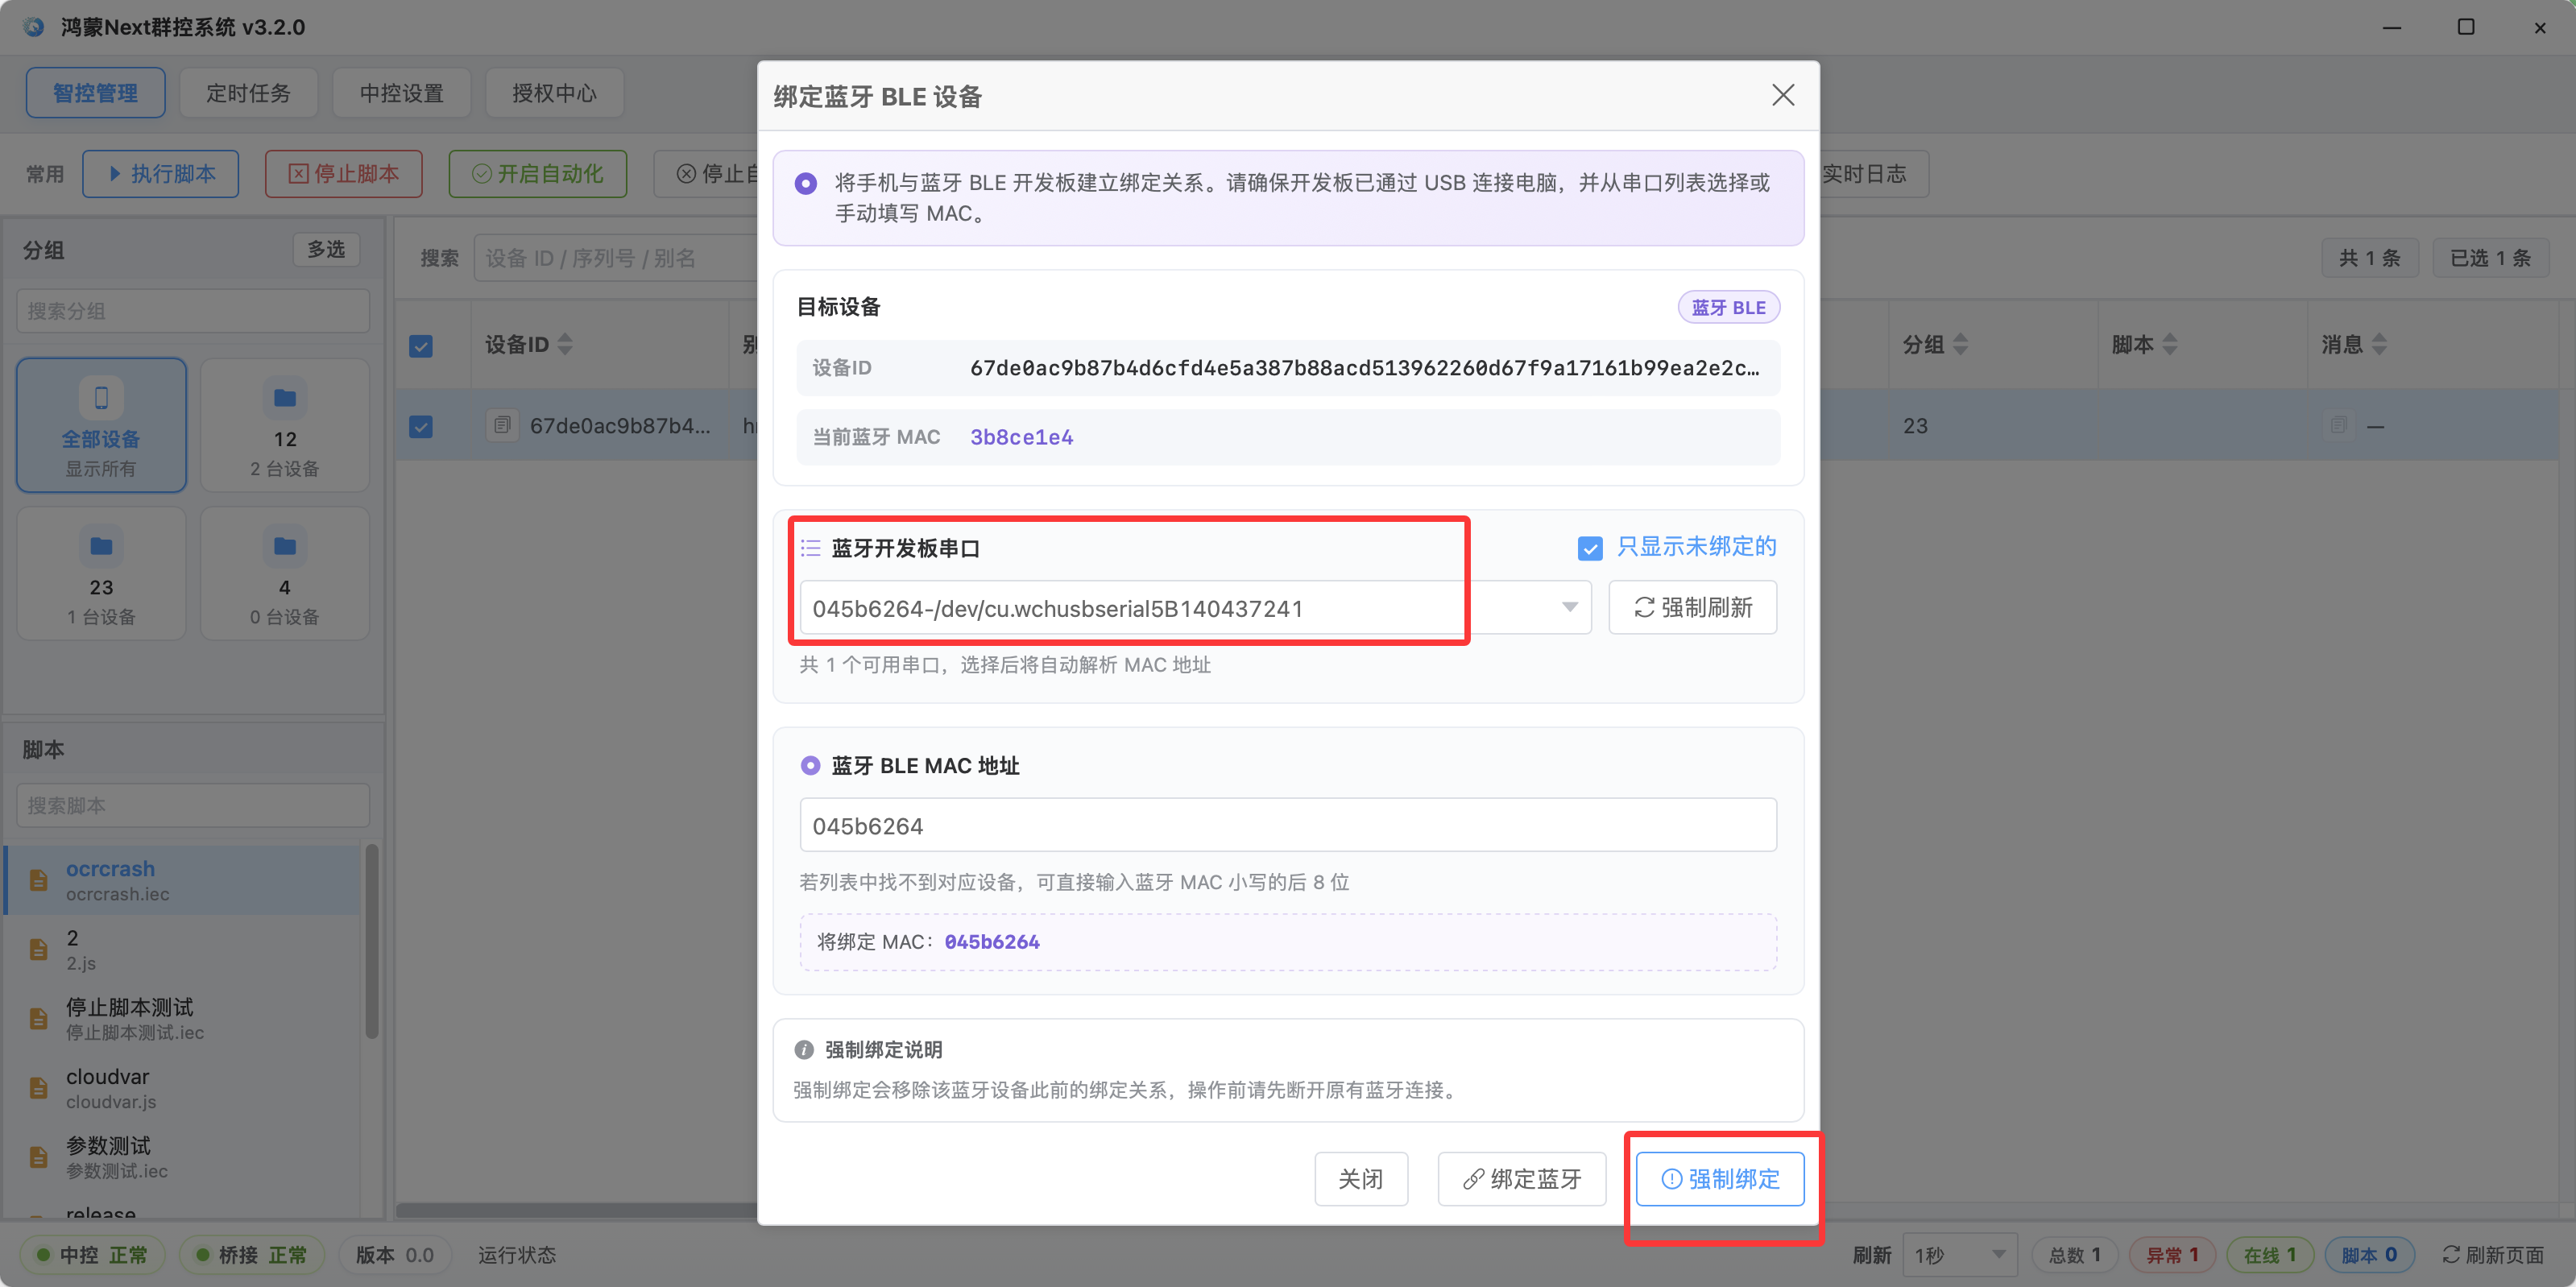
Task: Switch to the 定时任务 tab
Action: (x=248, y=93)
